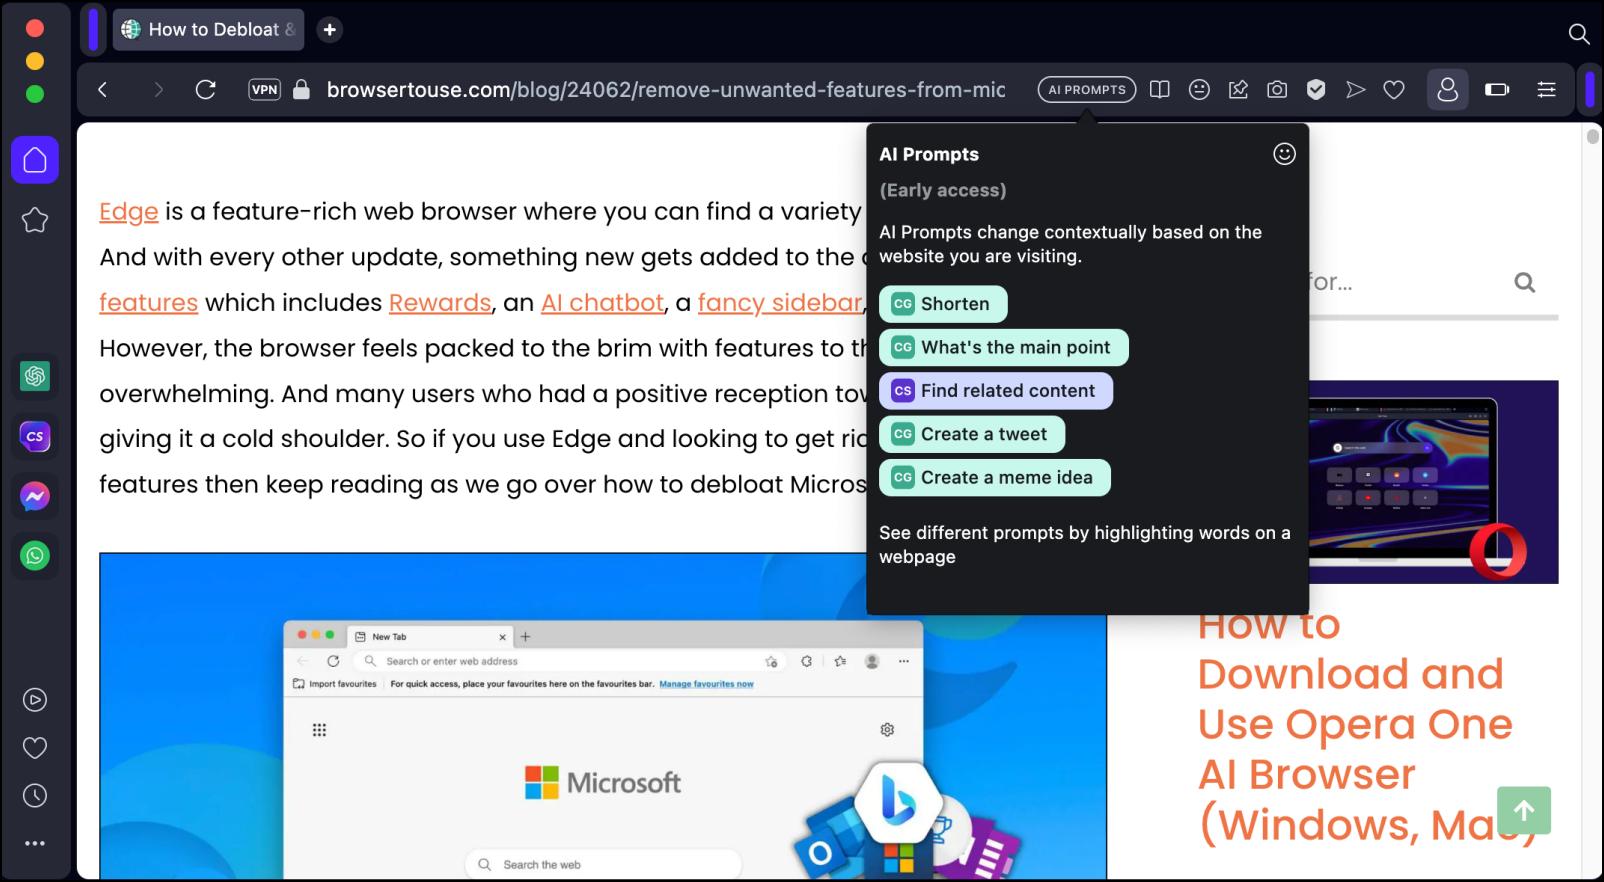Image resolution: width=1604 pixels, height=882 pixels.
Task: Click the Microsoft Edge article image
Action: (x=603, y=716)
